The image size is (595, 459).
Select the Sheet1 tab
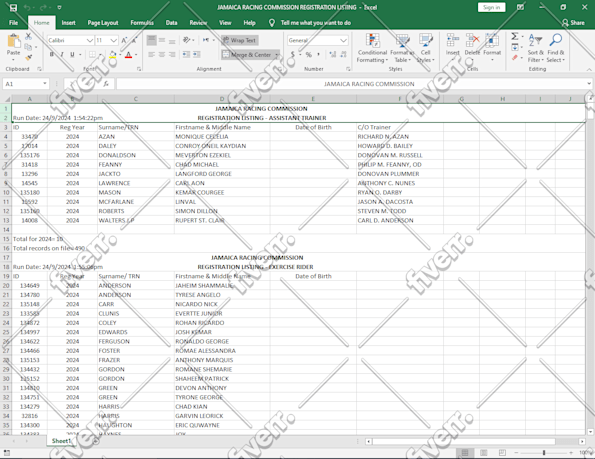[x=61, y=441]
